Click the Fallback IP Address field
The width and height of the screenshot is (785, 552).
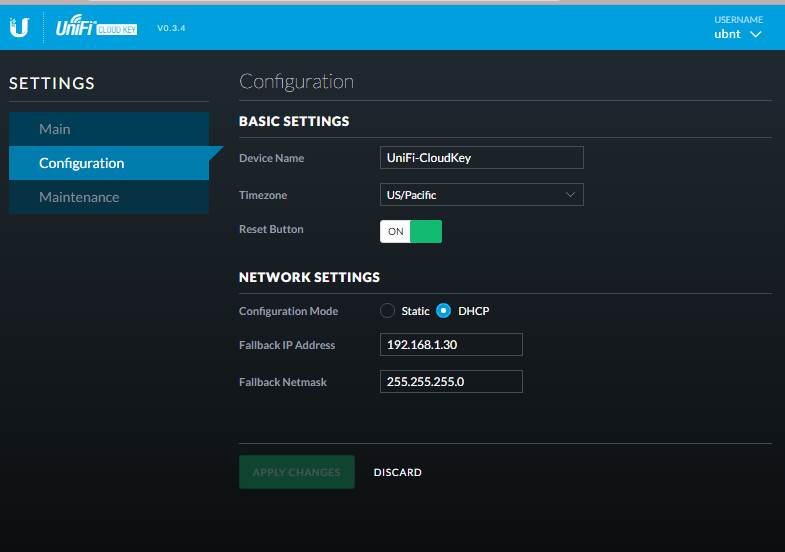[x=451, y=345]
